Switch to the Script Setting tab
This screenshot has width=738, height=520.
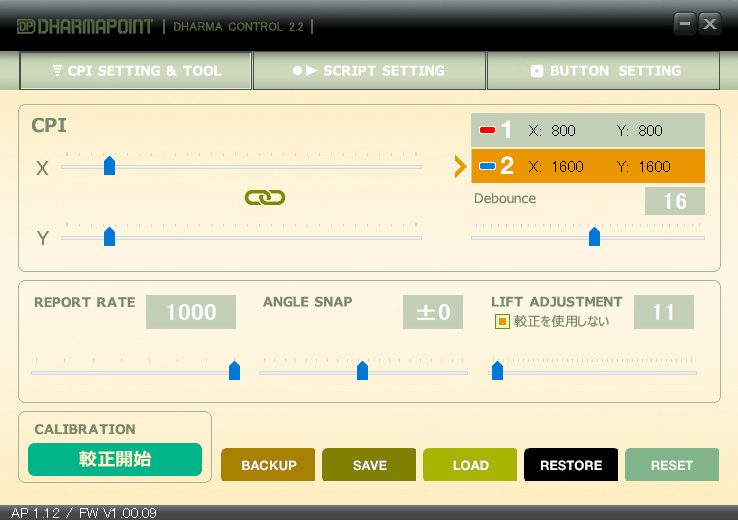pyautogui.click(x=369, y=71)
